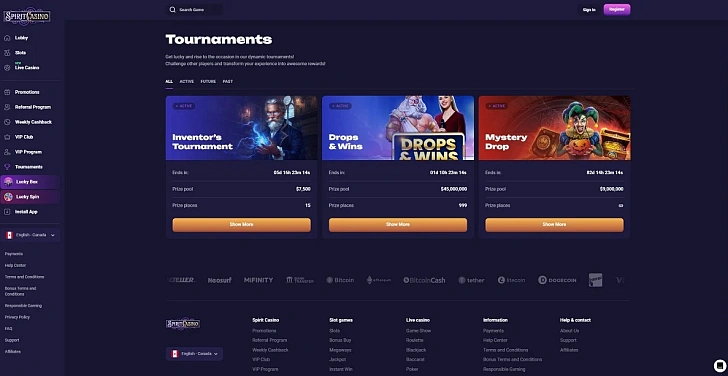Click the Install App icon
This screenshot has height=376, width=728.
click(7, 212)
